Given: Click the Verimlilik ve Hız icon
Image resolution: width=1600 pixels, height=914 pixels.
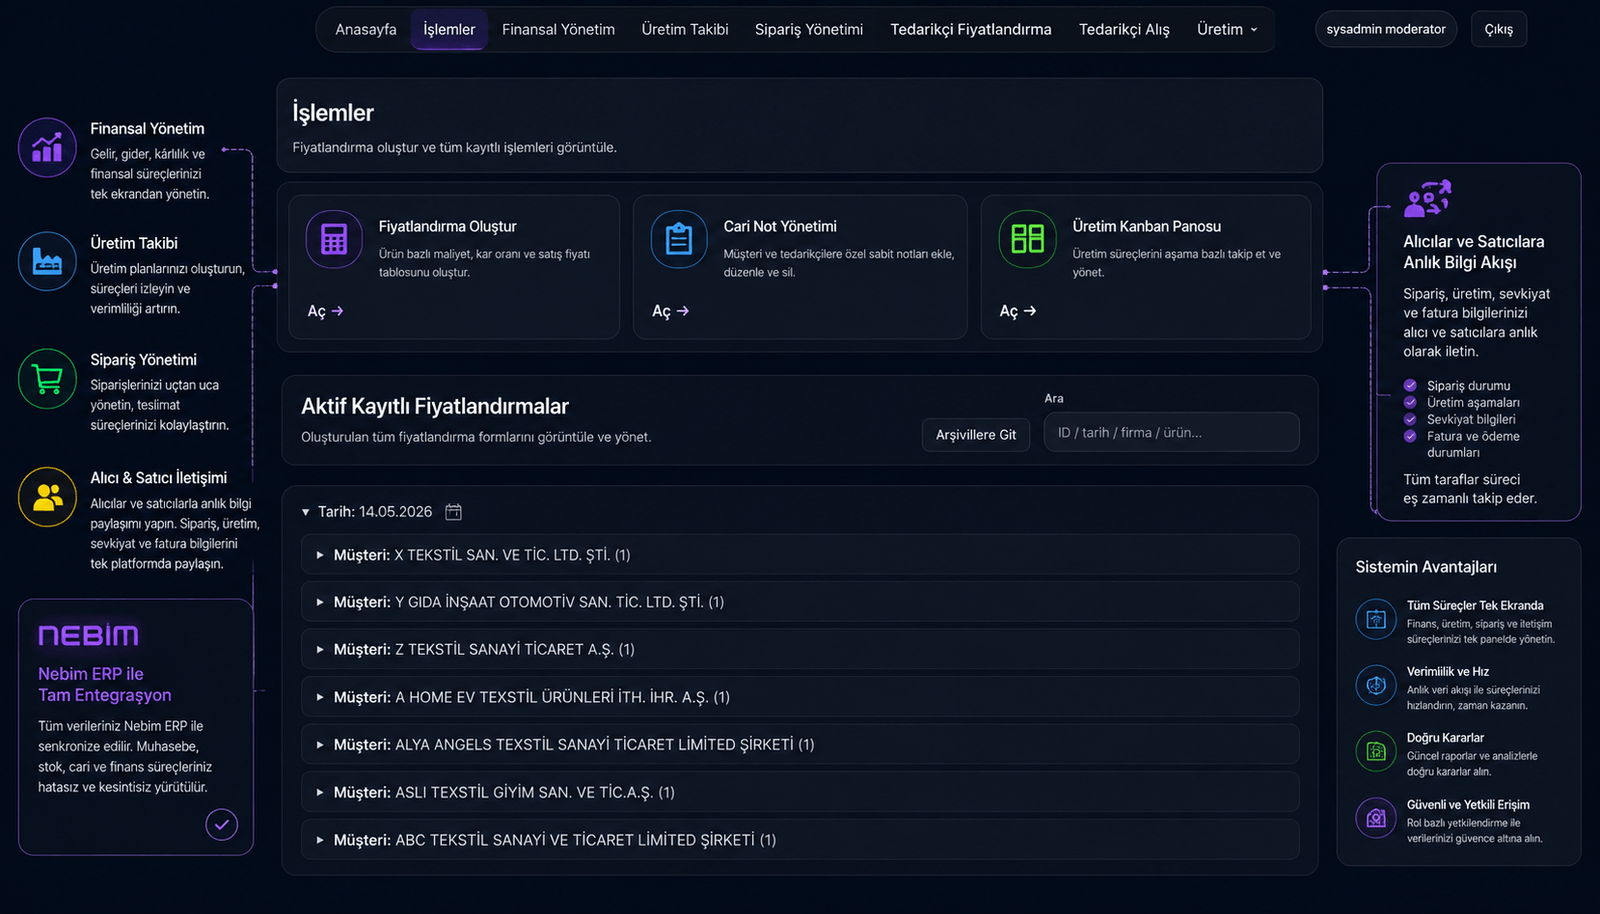Looking at the screenshot, I should 1376,685.
